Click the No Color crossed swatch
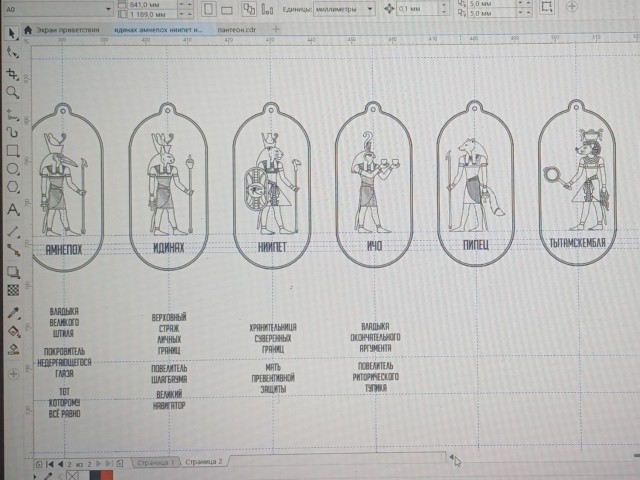The height and width of the screenshot is (480, 640). [73, 476]
